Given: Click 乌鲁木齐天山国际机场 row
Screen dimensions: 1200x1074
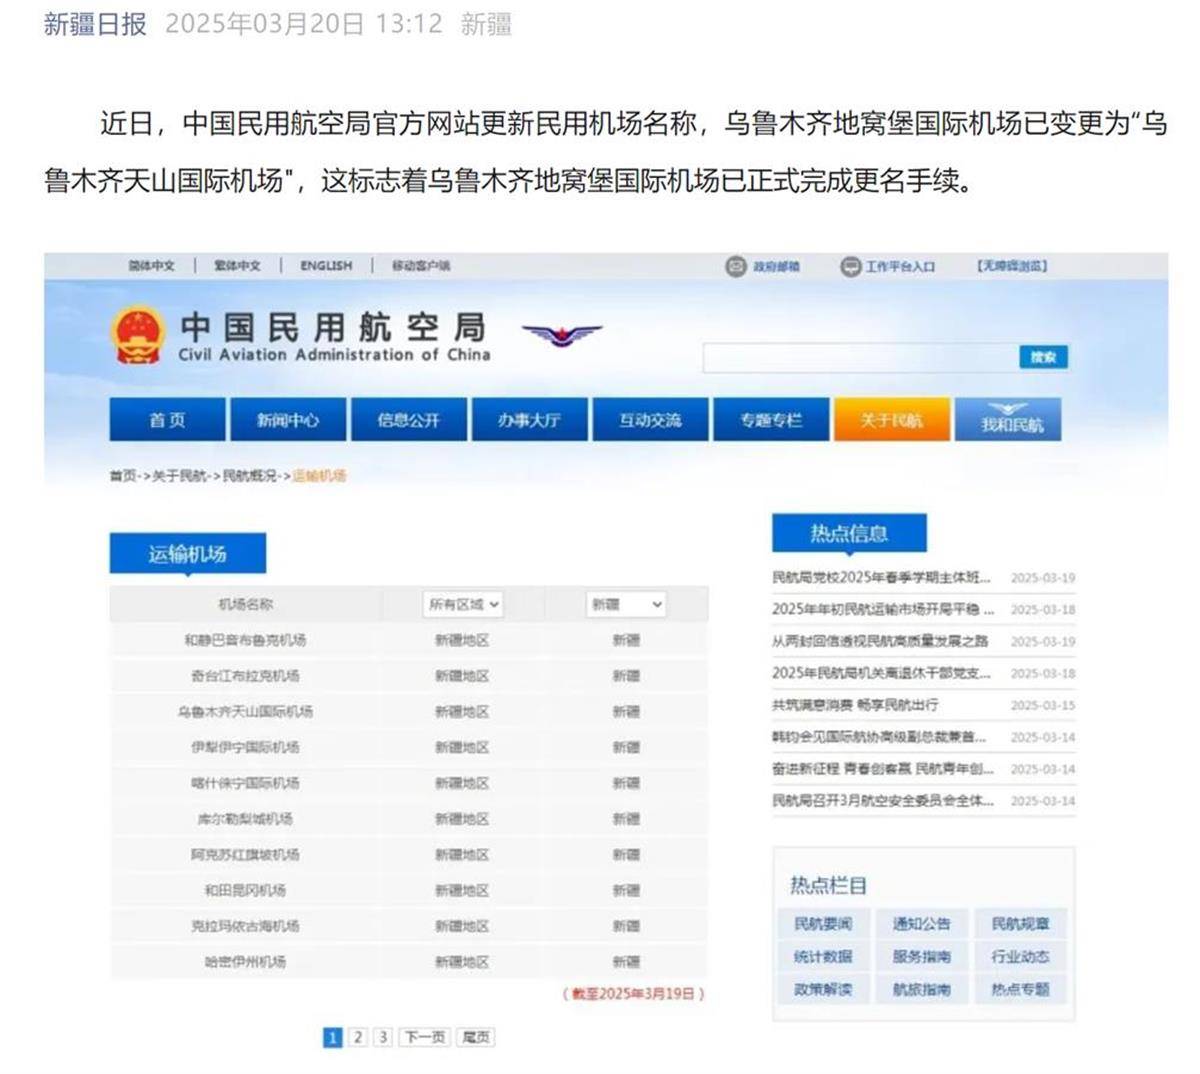Looking at the screenshot, I should [x=409, y=712].
